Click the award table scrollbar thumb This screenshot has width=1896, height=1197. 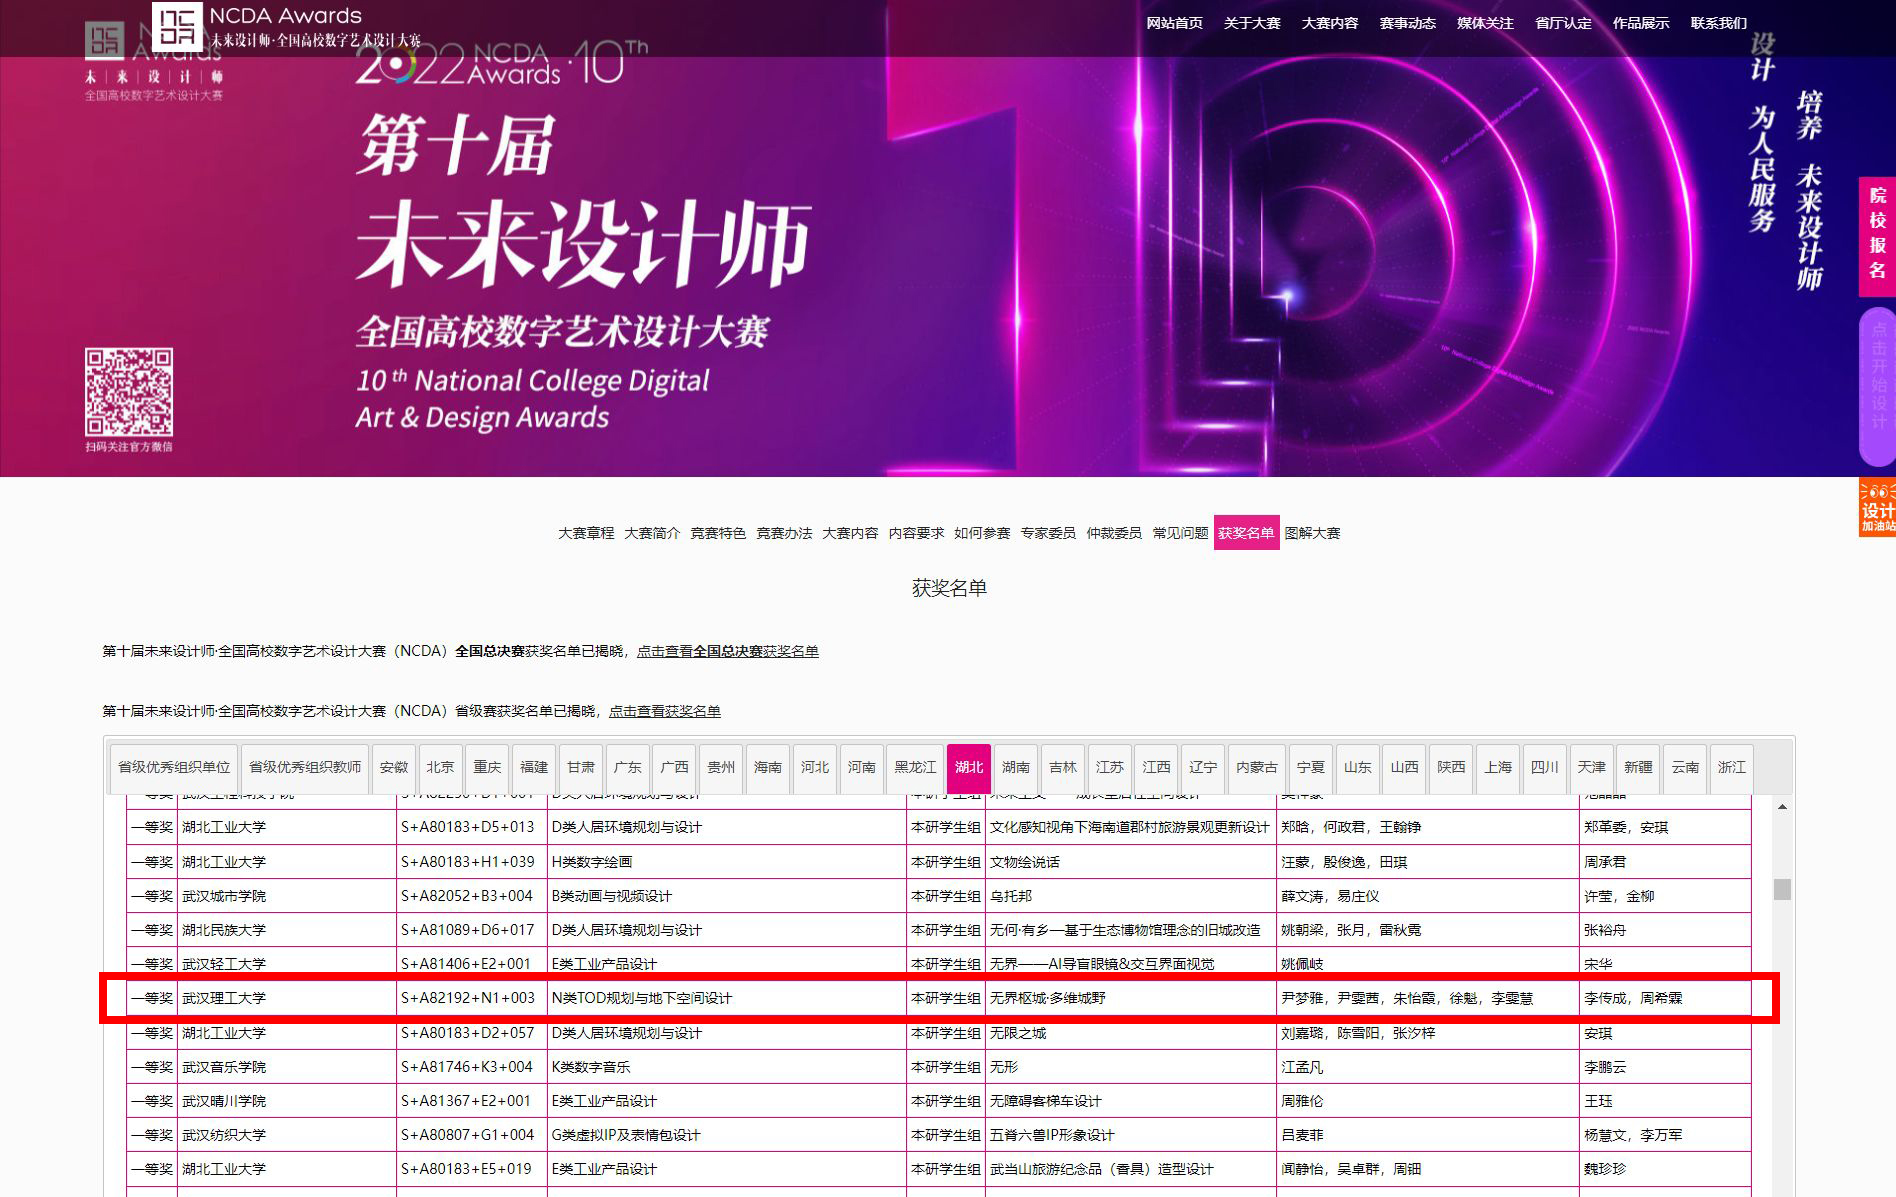pos(1782,889)
